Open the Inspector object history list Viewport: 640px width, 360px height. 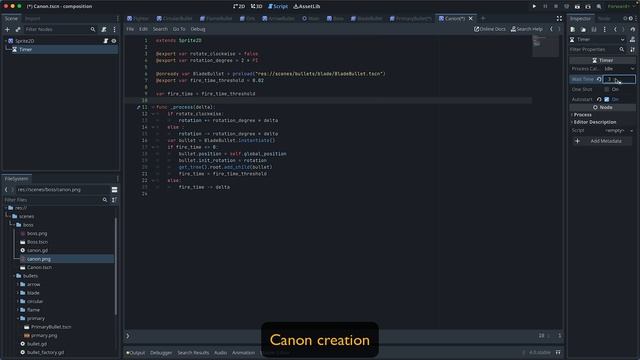(x=633, y=29)
